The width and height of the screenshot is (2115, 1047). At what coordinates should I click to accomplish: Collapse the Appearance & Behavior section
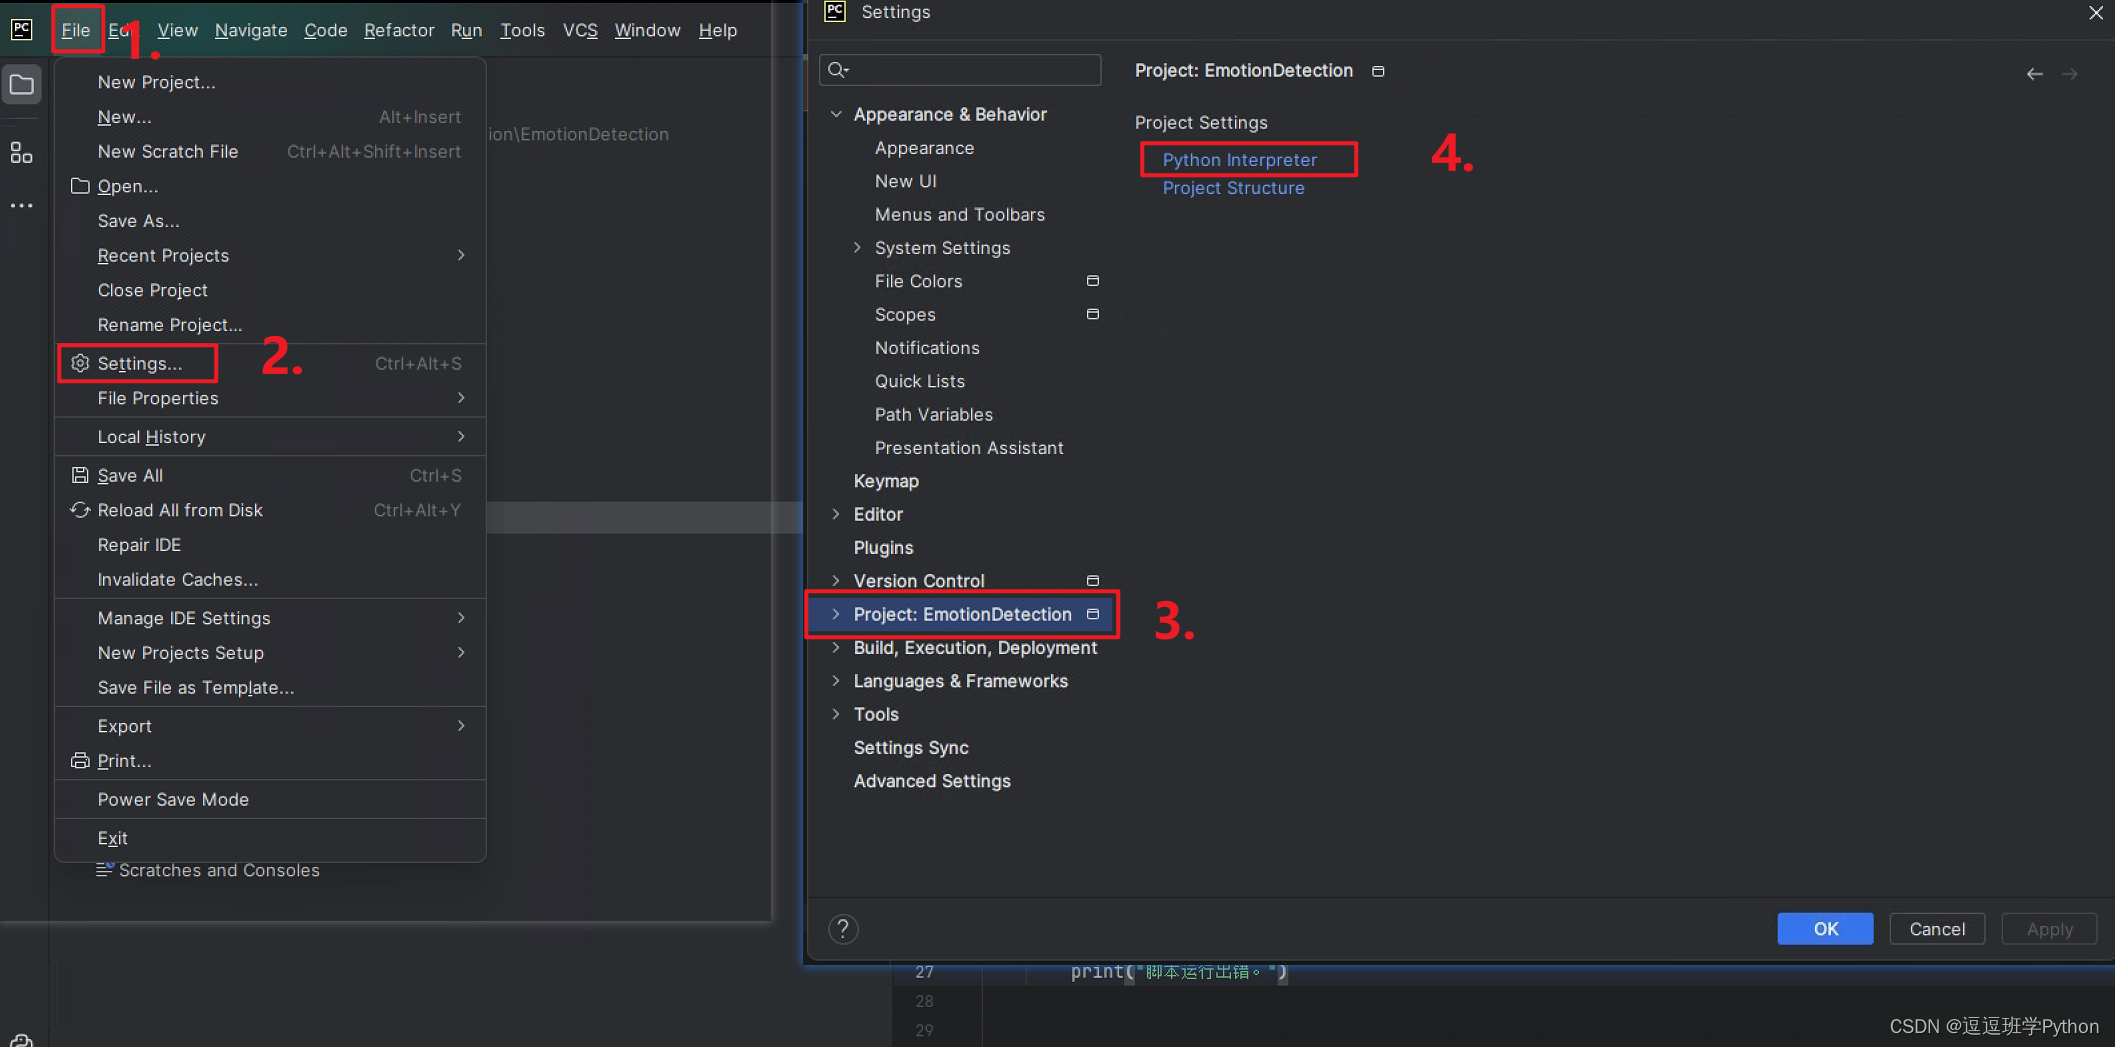click(836, 114)
